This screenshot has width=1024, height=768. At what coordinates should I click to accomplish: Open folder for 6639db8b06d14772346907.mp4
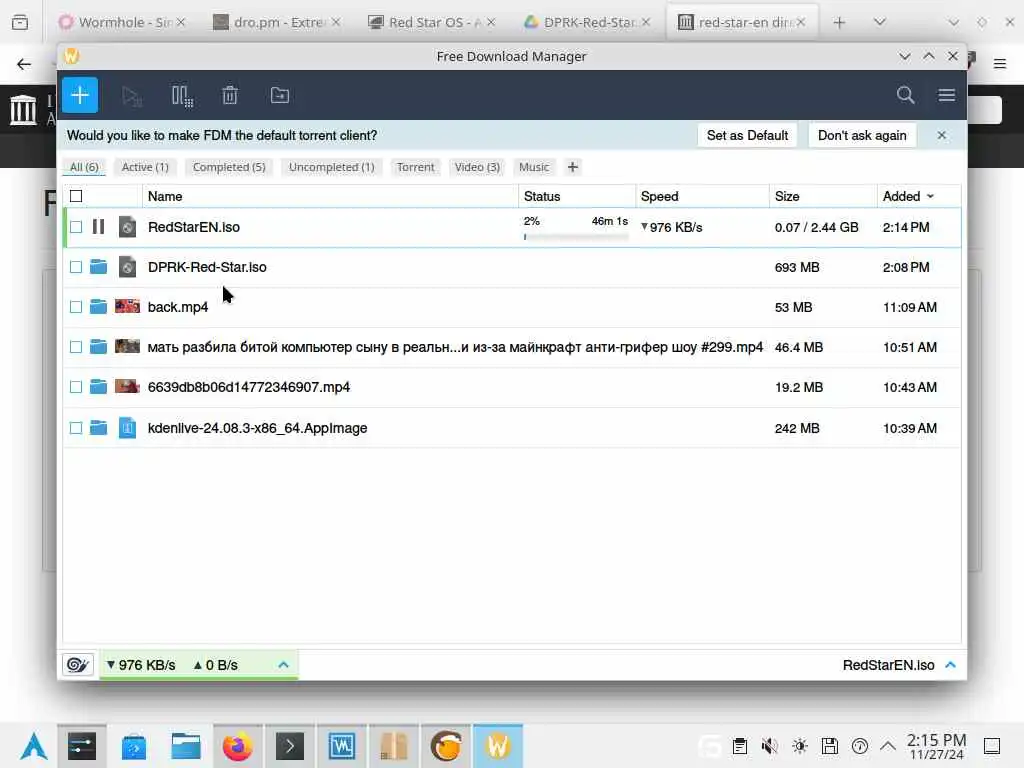pos(99,387)
